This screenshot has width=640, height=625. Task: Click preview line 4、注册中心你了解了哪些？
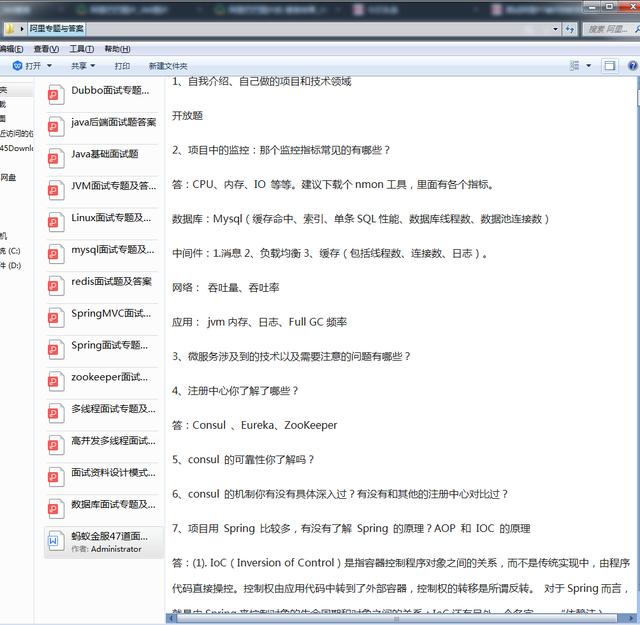235,391
